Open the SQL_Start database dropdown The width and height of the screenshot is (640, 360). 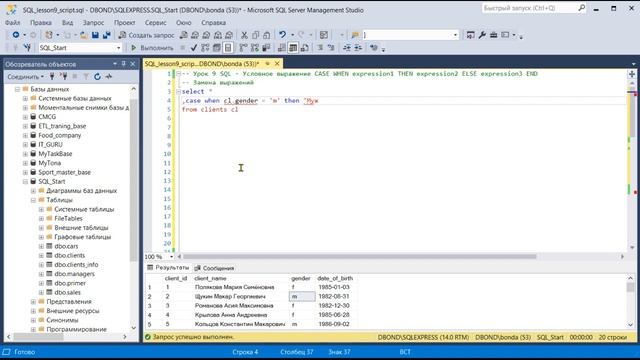click(119, 48)
